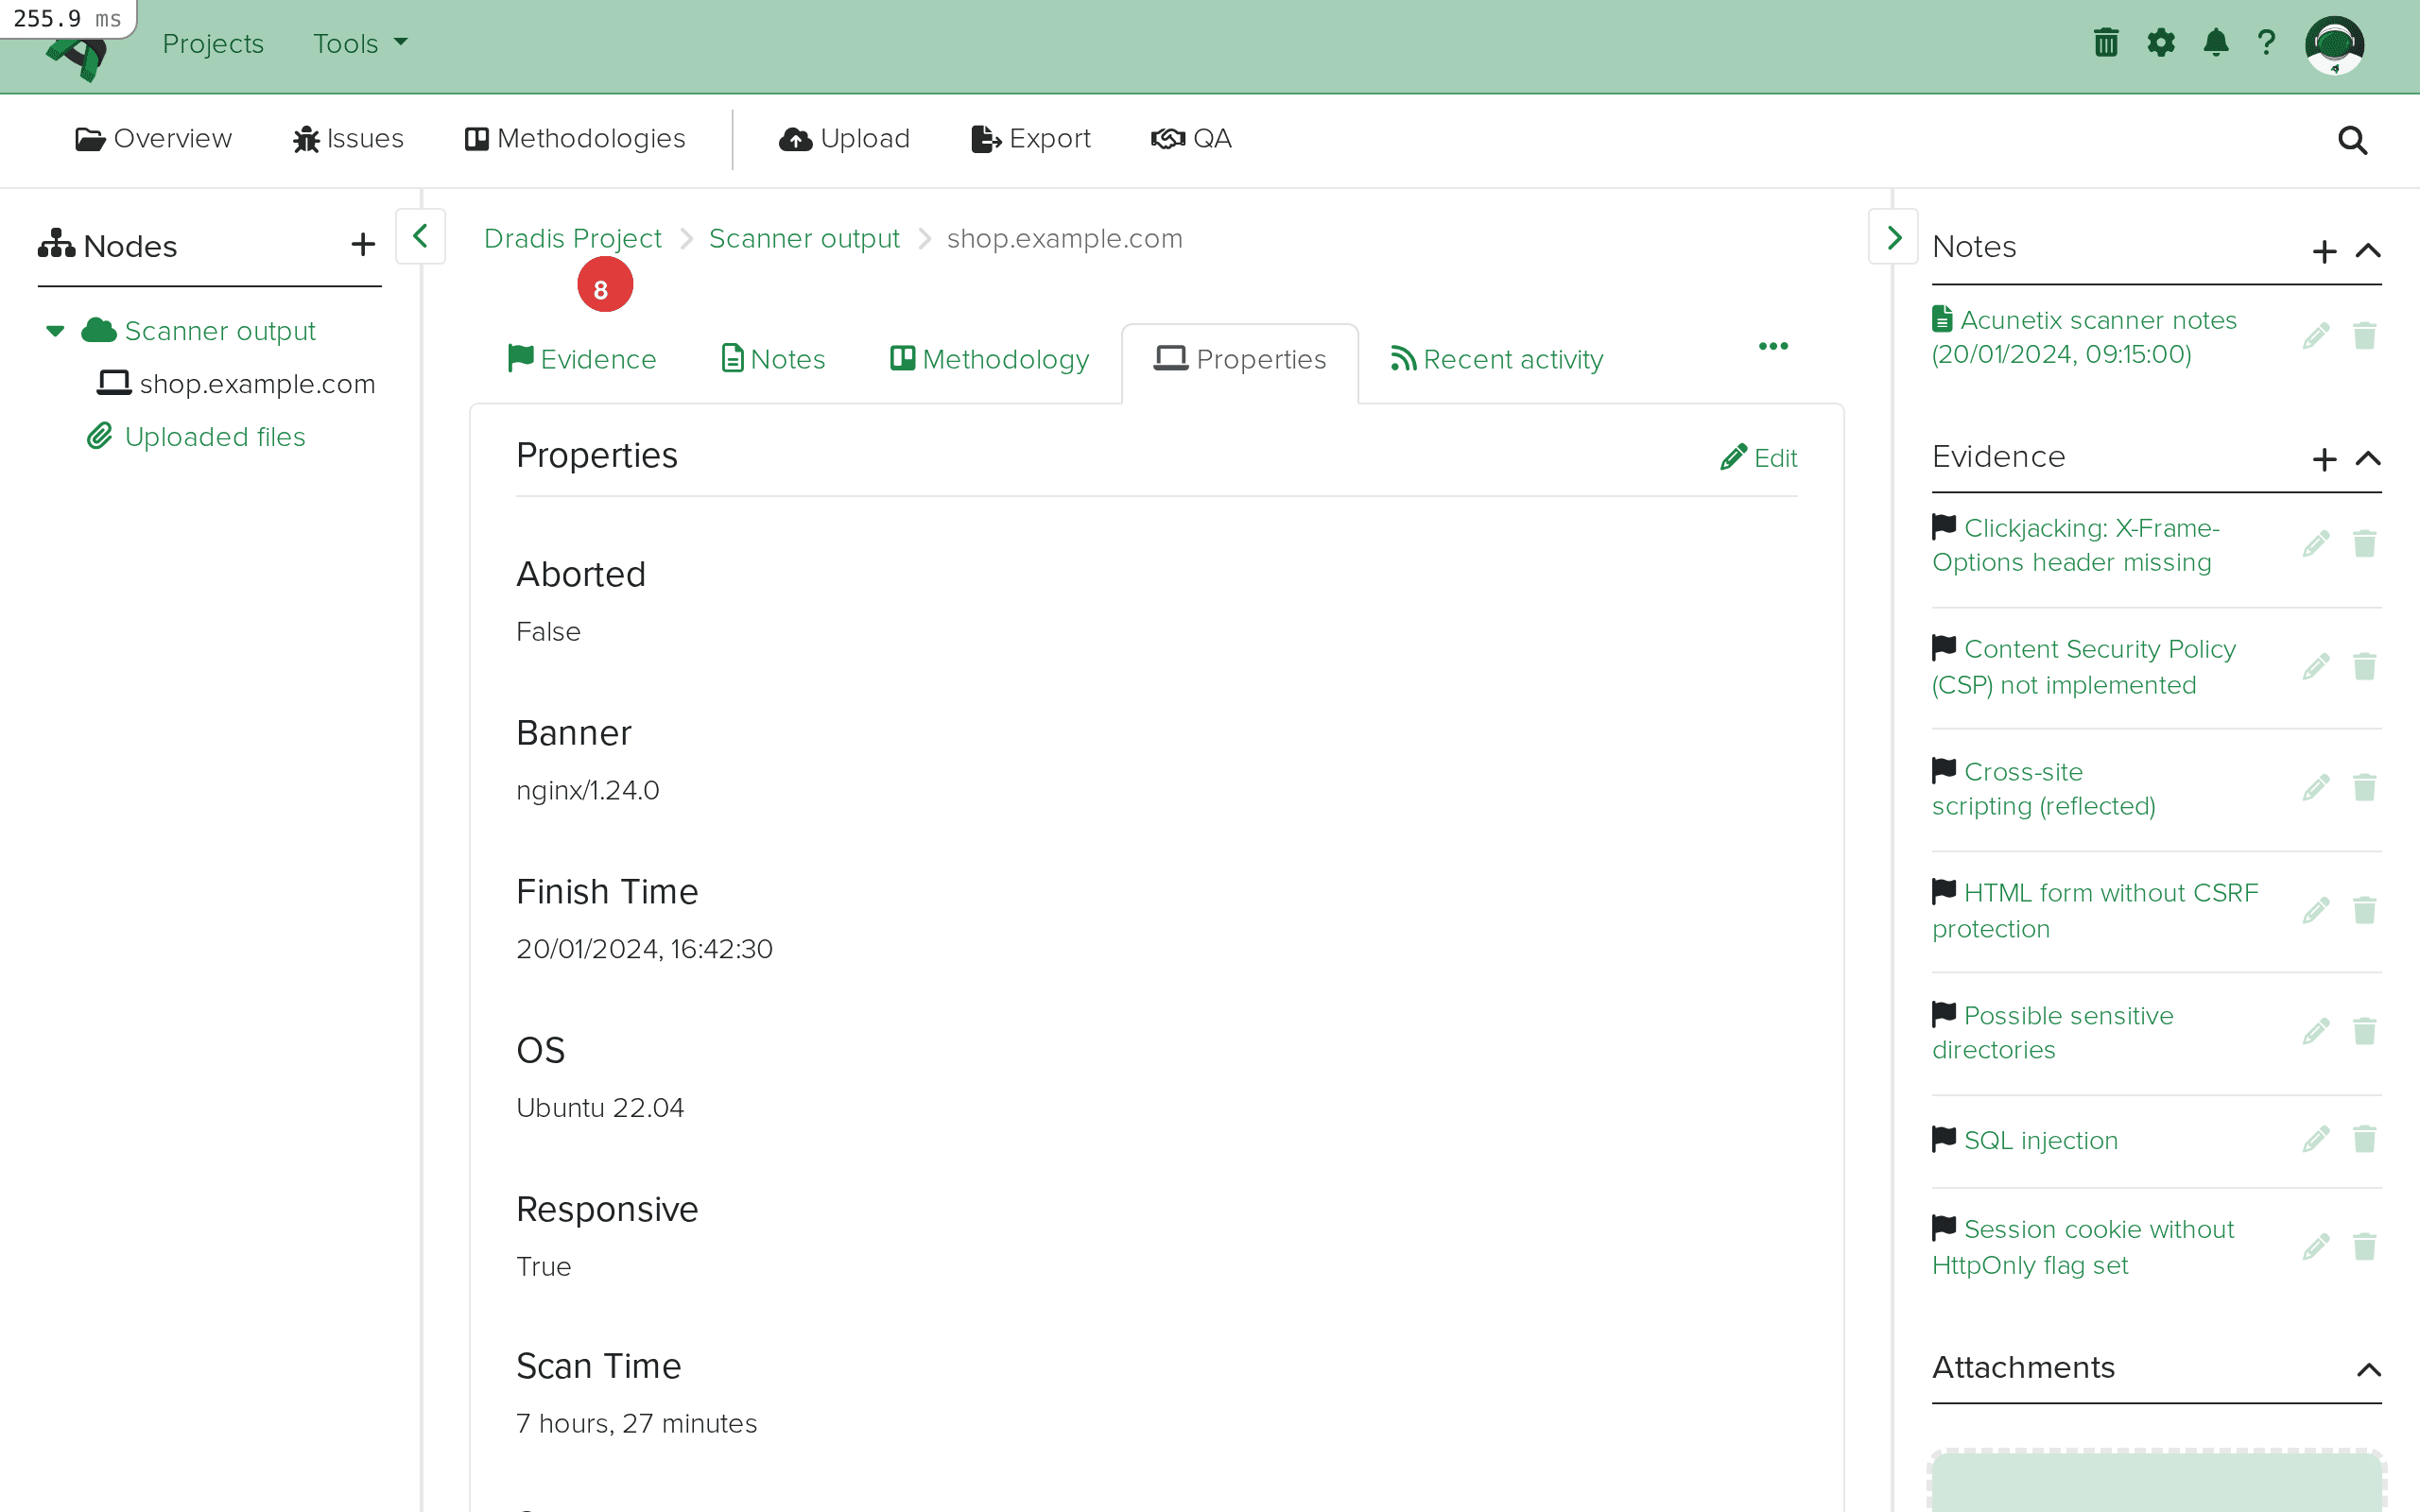Screen dimensions: 2420x1512
Task: Delete Content Security Policy evidence
Action: coord(2364,667)
